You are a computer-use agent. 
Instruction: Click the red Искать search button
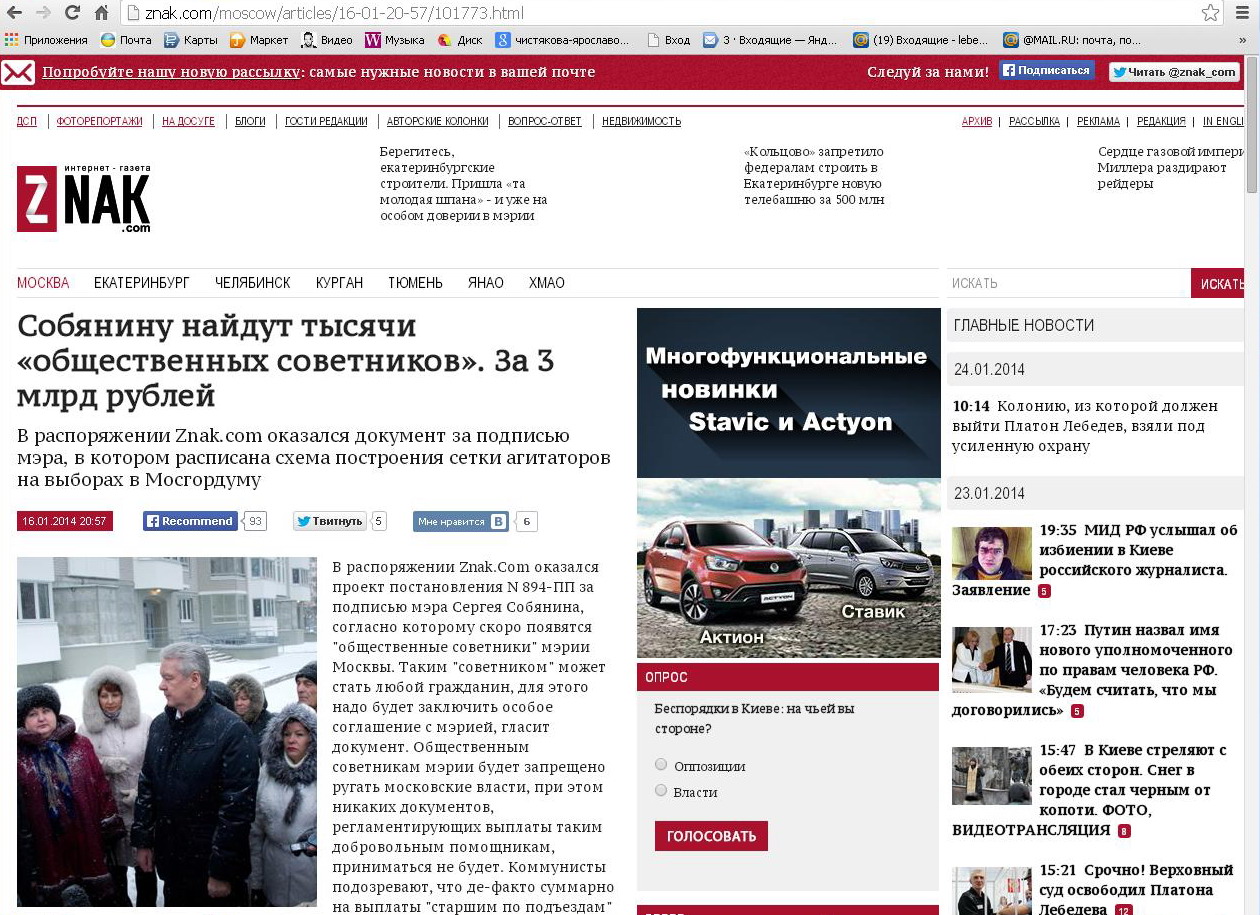pos(1219,283)
